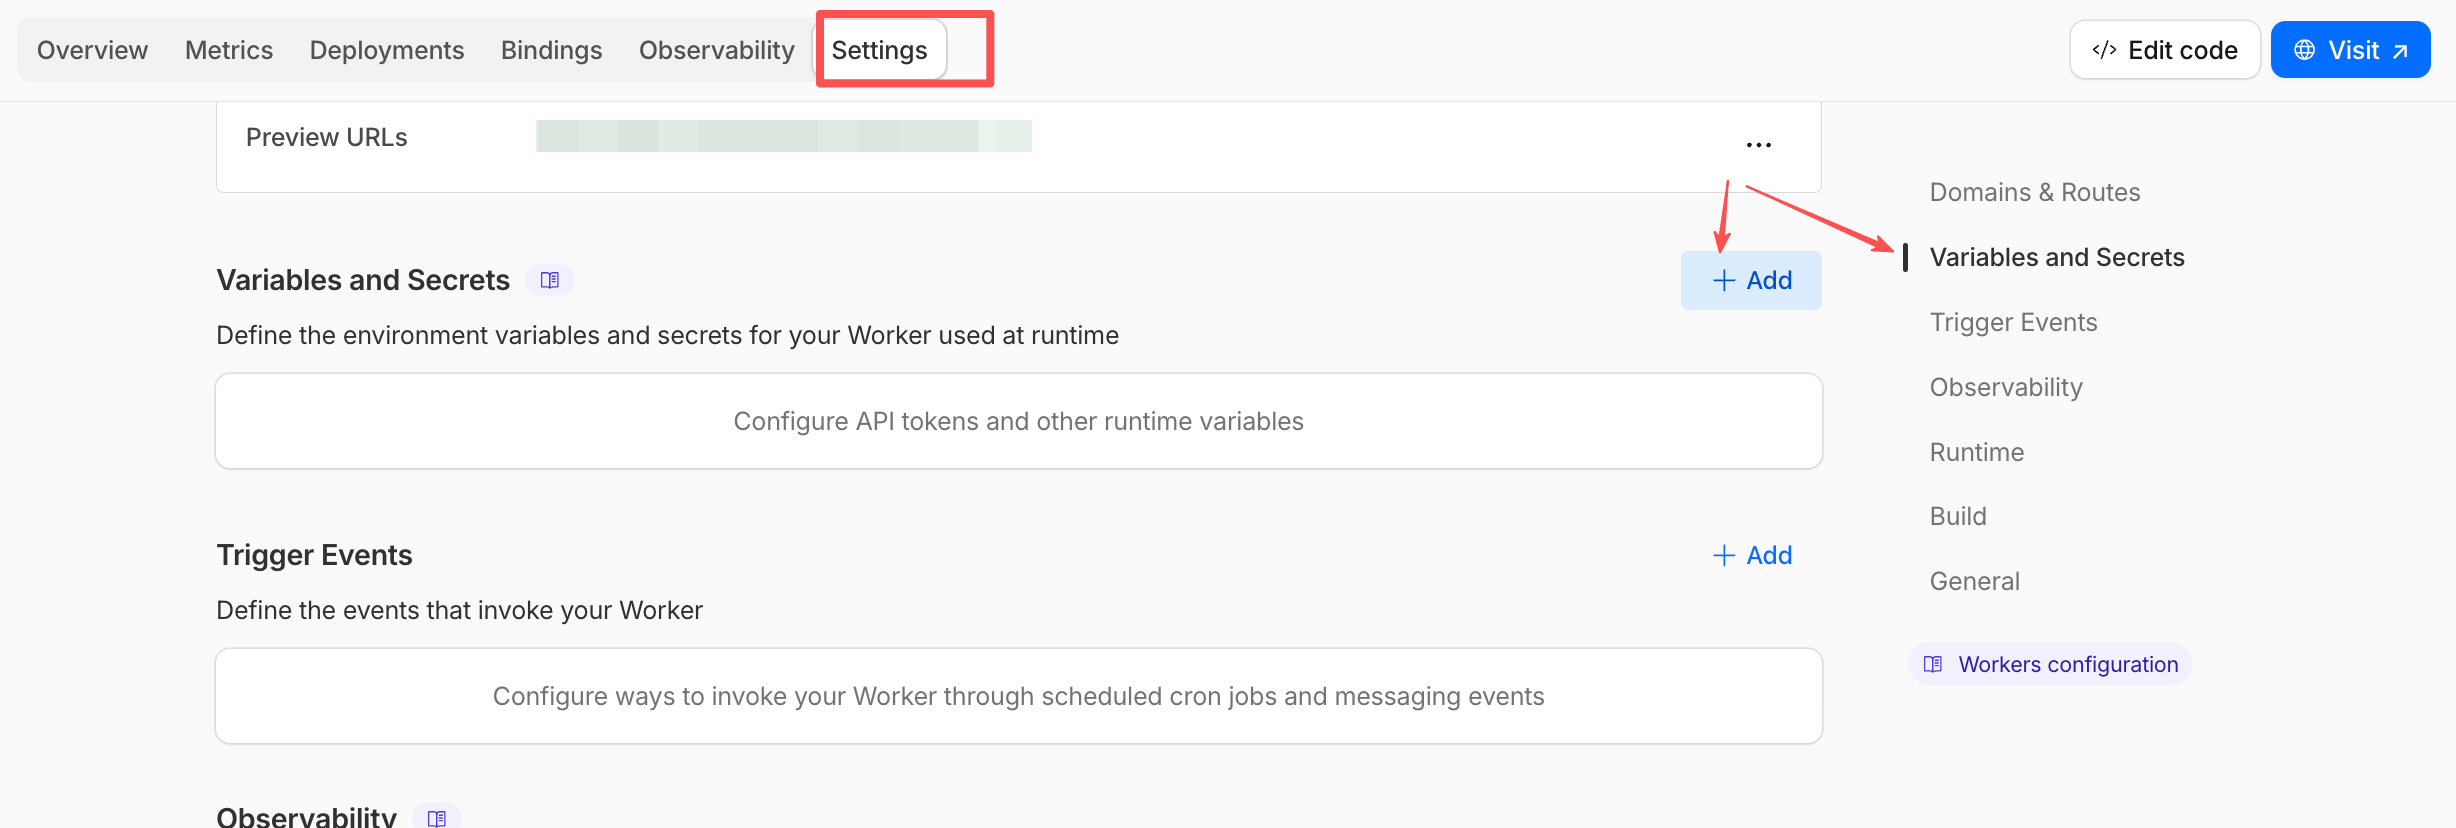Screen dimensions: 2456x828
Task: Click the book icon in Workers configuration
Action: pyautogui.click(x=1933, y=664)
